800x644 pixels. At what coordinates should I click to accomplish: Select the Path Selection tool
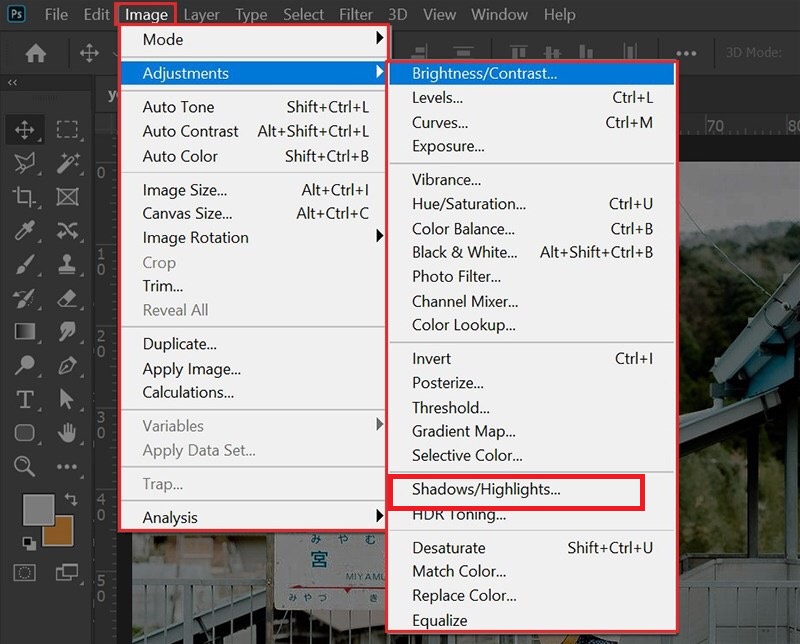66,399
